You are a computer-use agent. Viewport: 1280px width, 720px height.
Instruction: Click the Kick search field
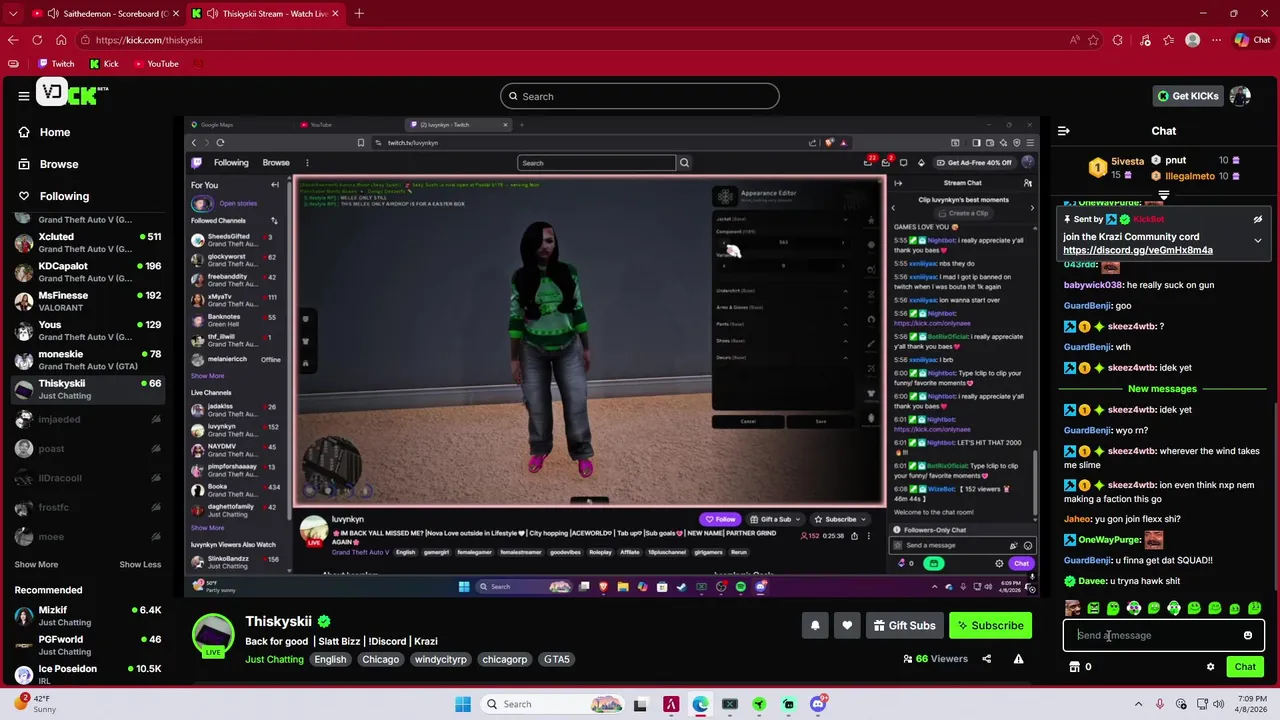point(640,96)
